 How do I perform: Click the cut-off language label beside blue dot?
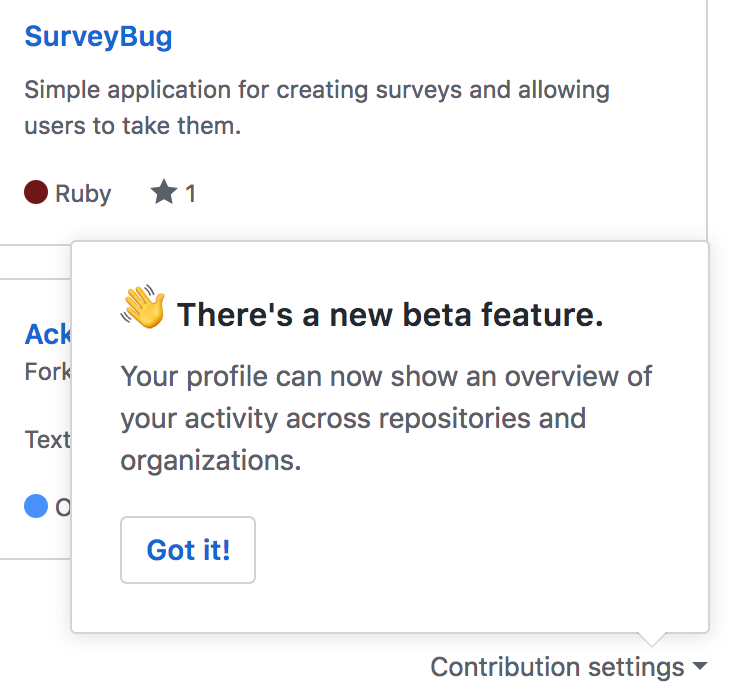(63, 507)
